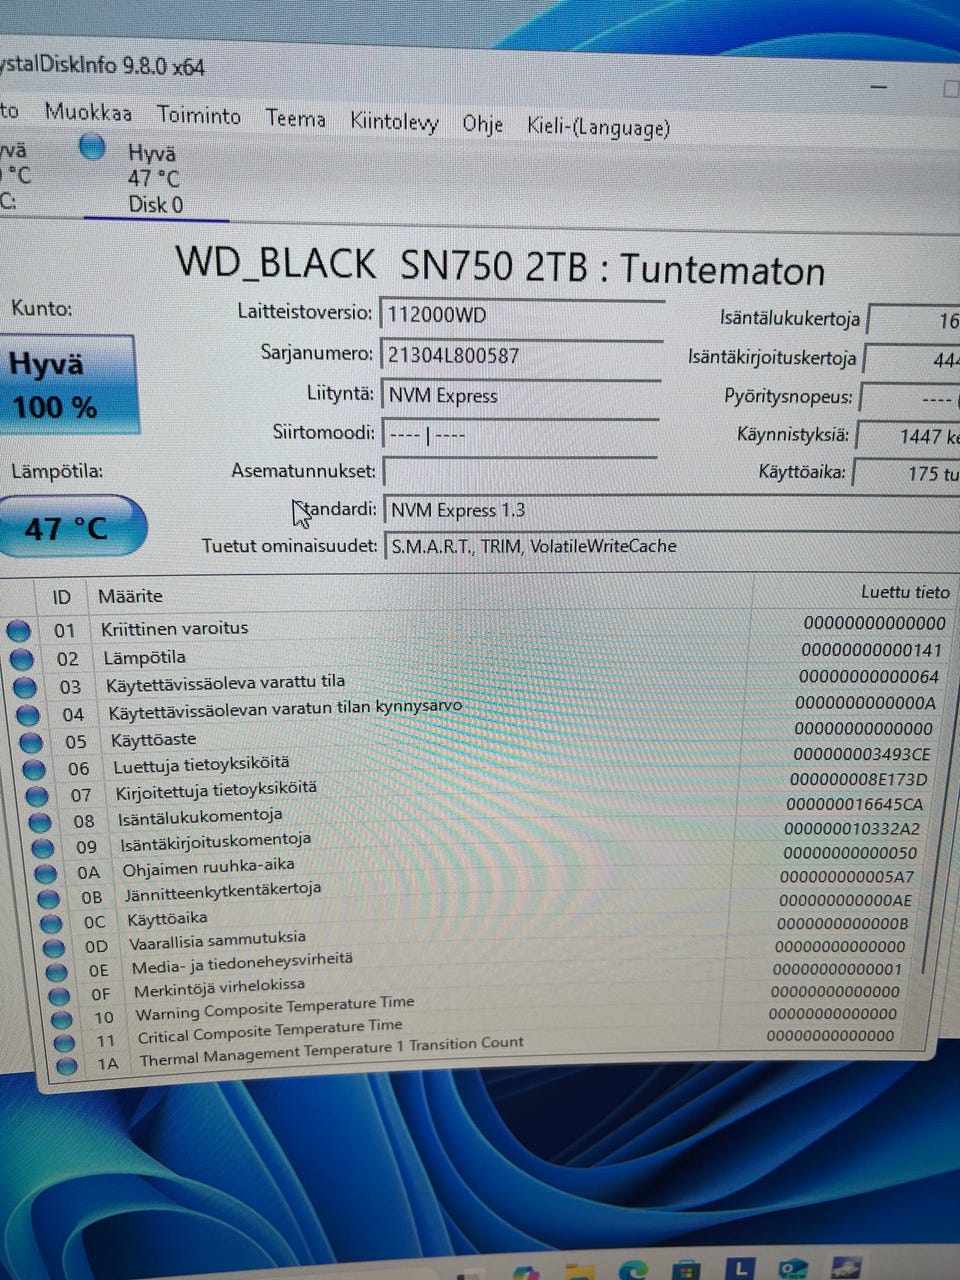Click status circle for Vaarallisia sammutuksia

pos(55,947)
